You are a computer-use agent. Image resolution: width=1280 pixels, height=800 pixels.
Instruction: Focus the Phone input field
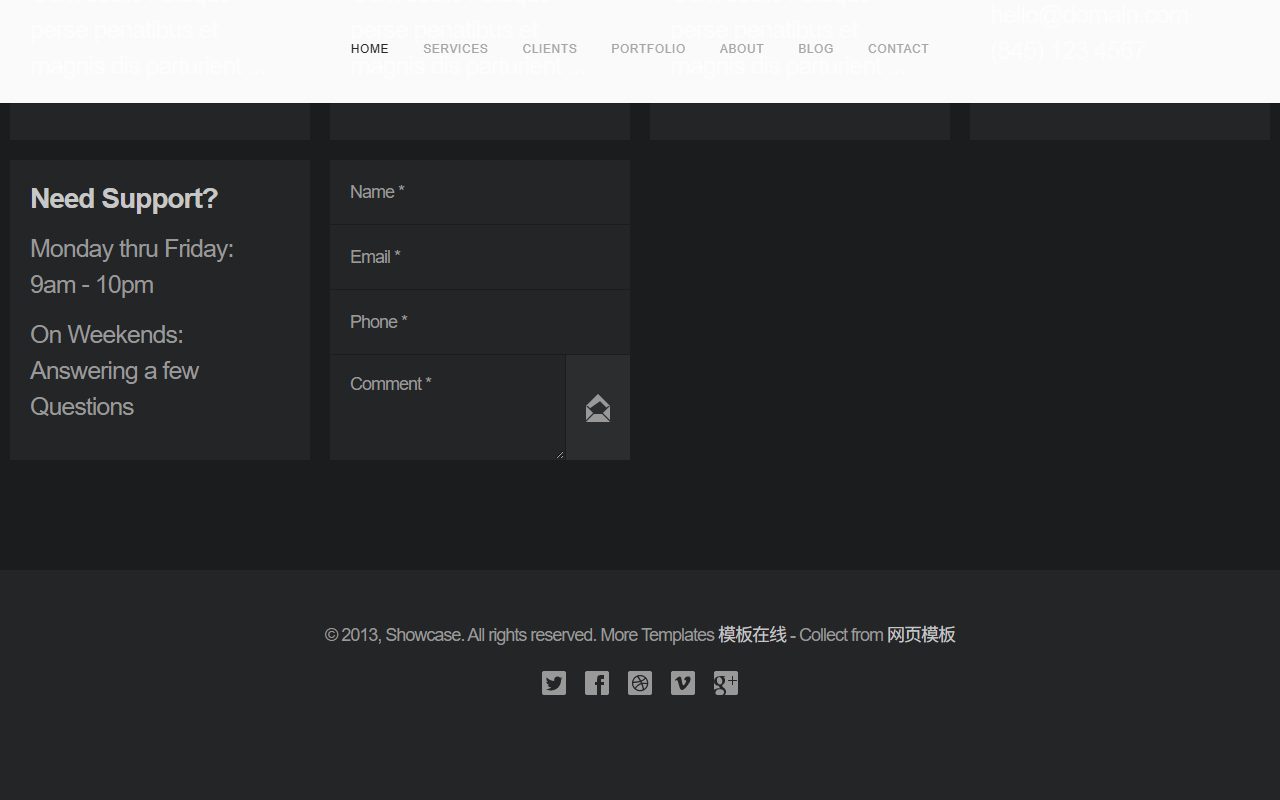[480, 322]
